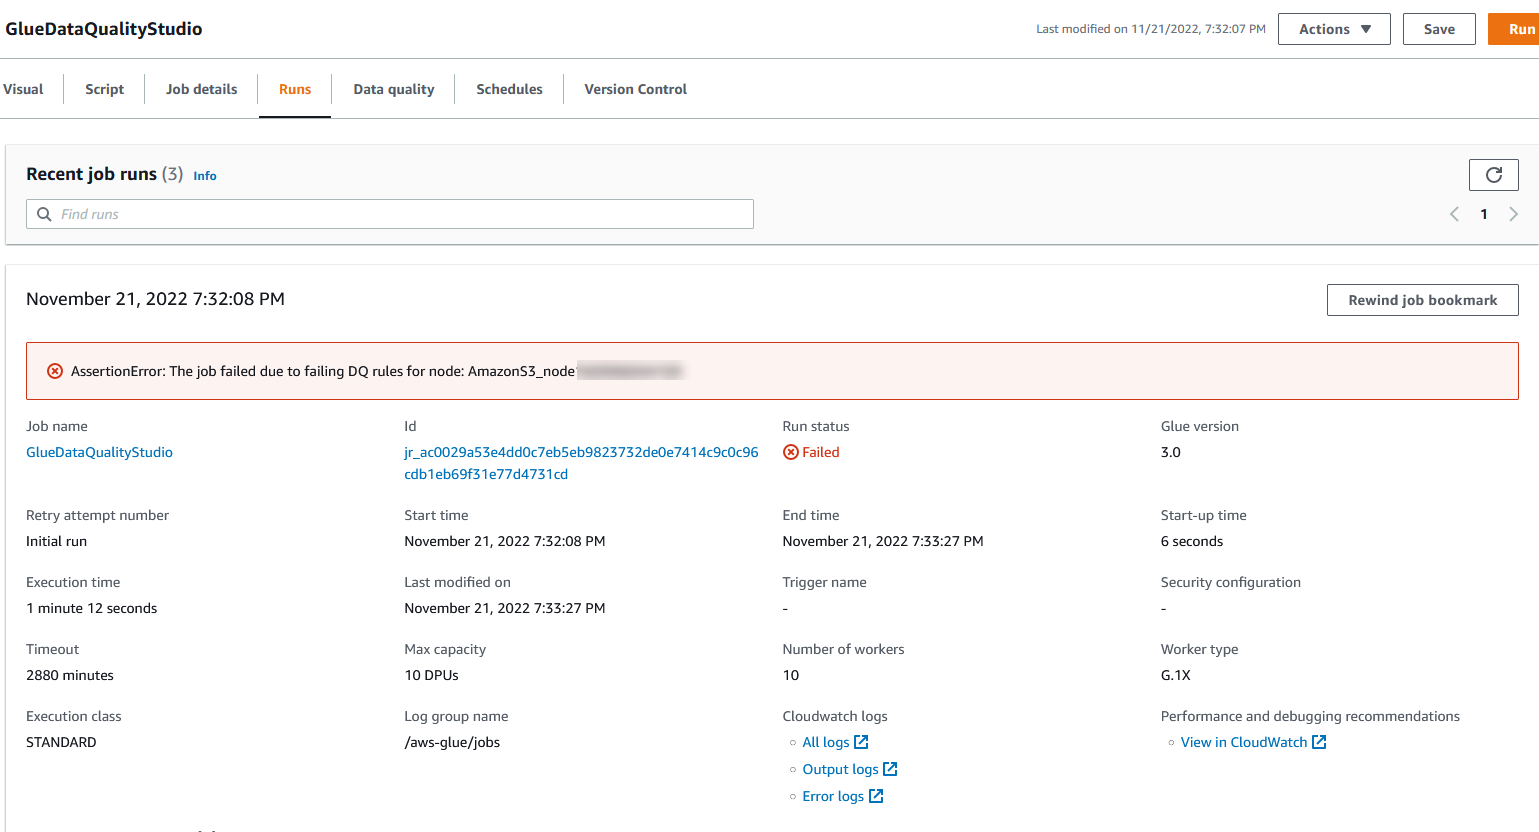Click the Max capacity value 10 DPUs
Image resolution: width=1539 pixels, height=832 pixels.
point(431,675)
